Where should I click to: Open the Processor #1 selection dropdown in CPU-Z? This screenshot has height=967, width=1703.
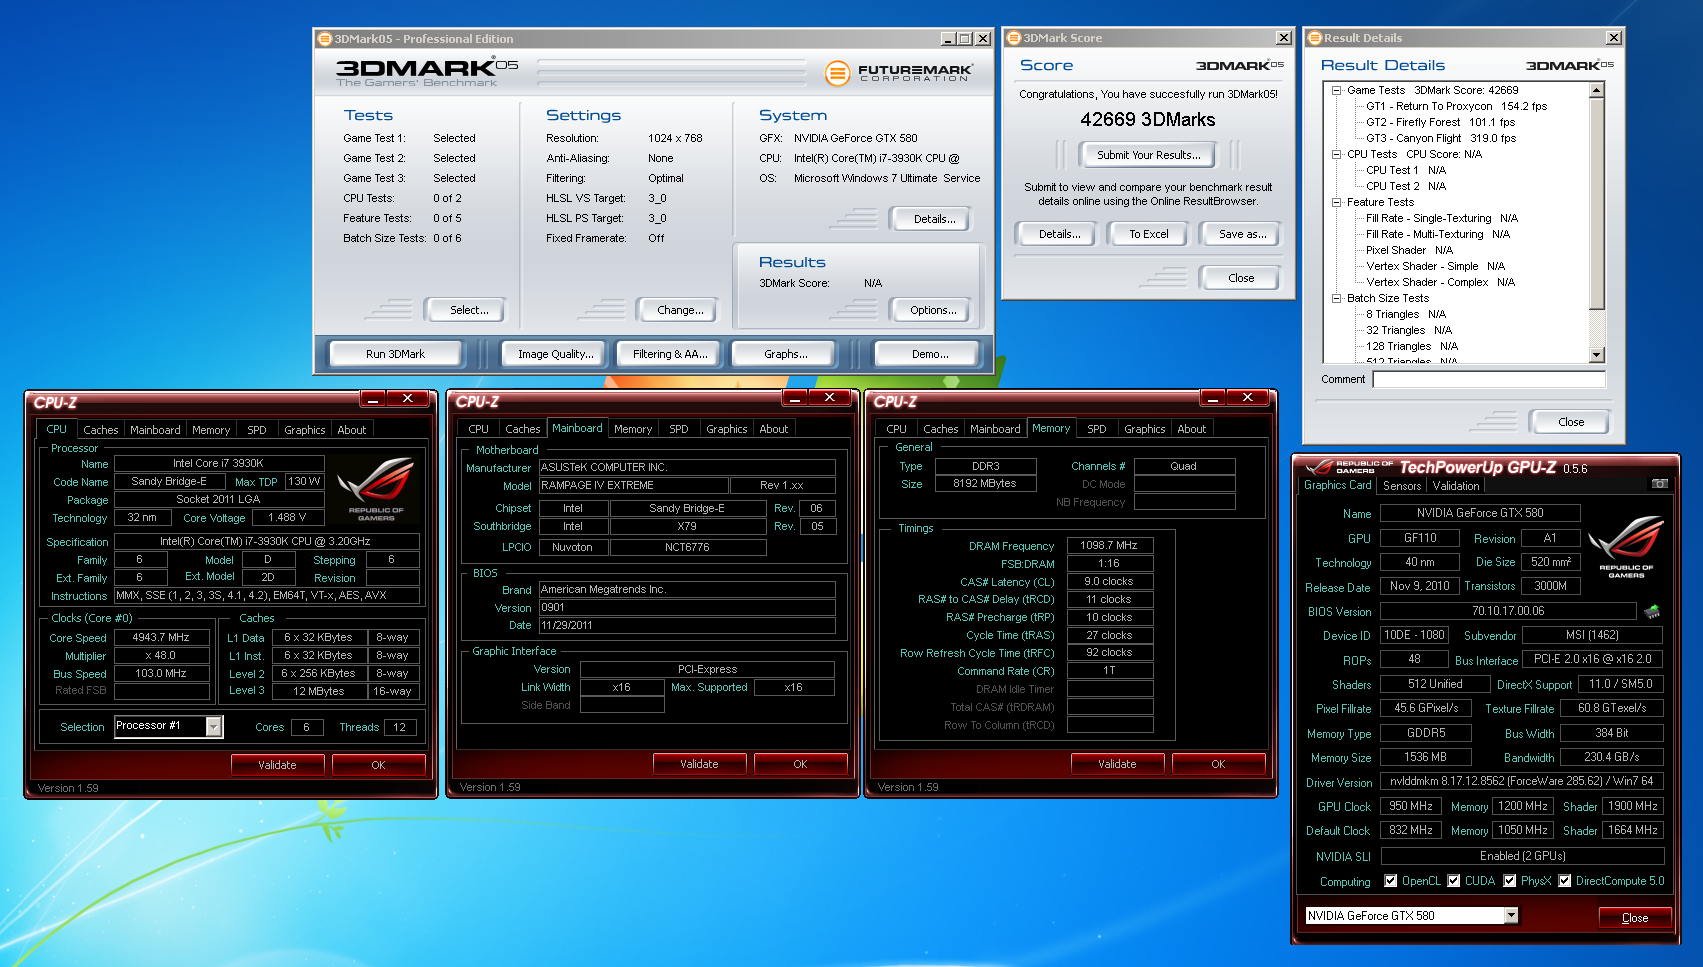point(214,727)
